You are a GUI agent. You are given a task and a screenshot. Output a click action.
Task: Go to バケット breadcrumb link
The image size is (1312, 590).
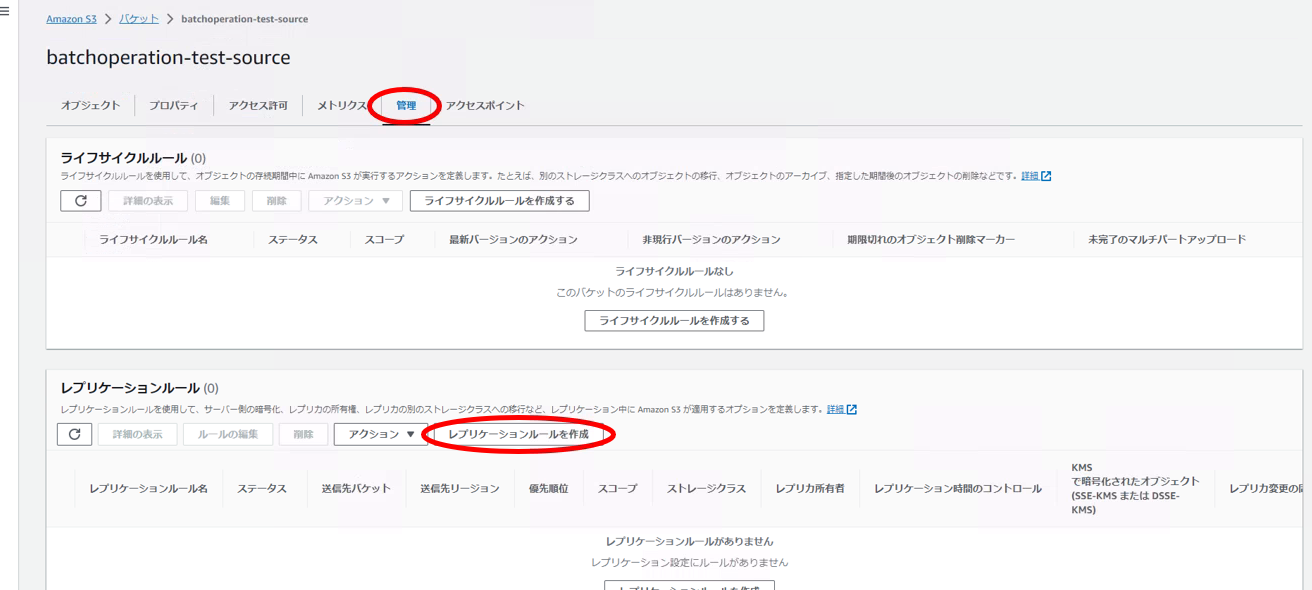coord(139,19)
